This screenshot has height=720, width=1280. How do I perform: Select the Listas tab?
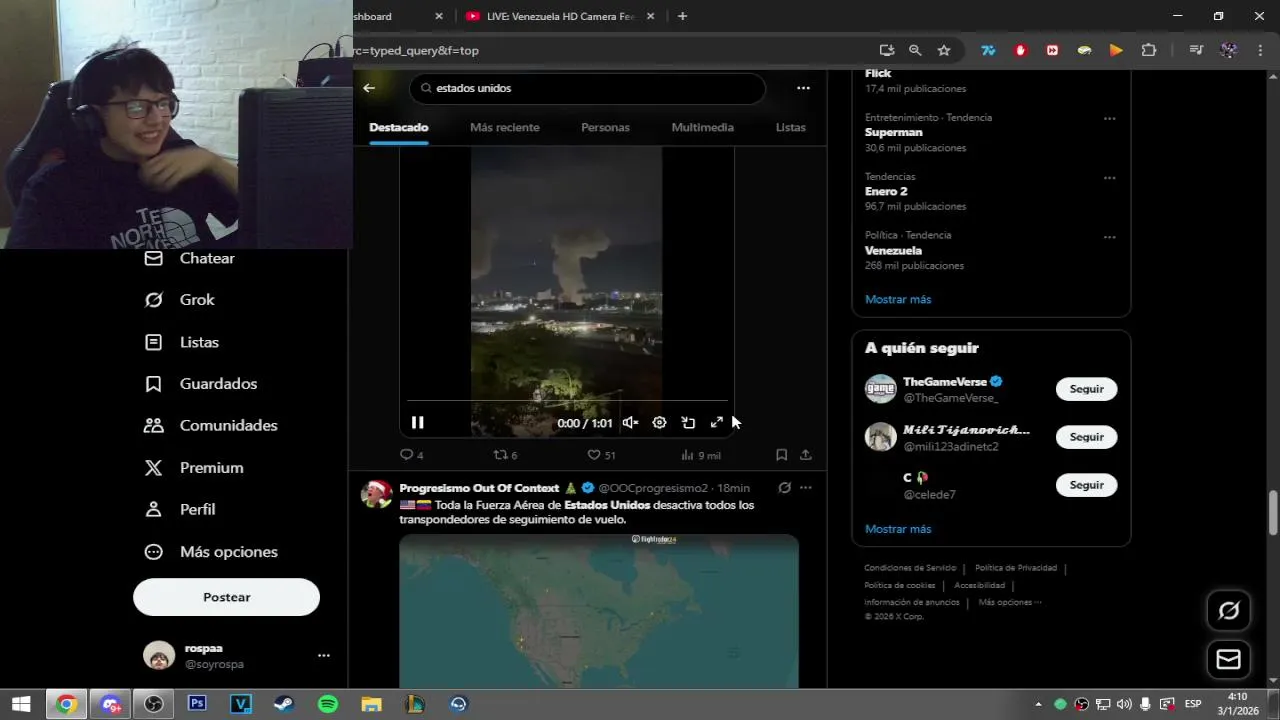pyautogui.click(x=790, y=128)
